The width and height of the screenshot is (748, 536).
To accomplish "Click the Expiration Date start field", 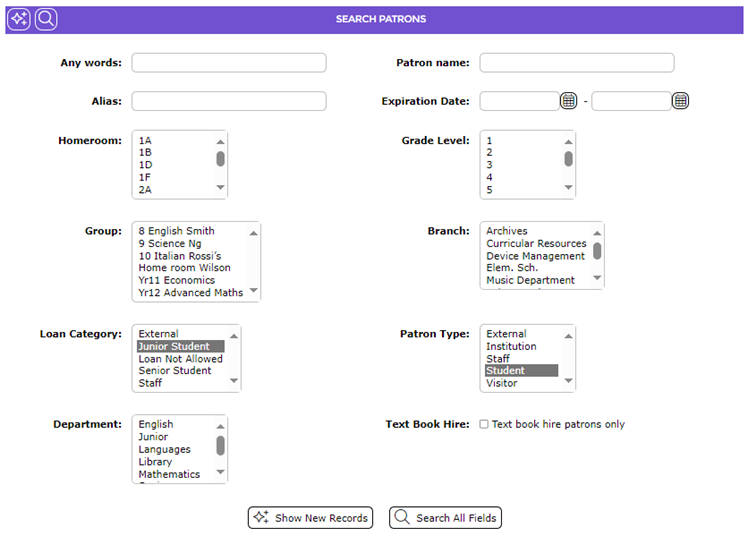I will [x=519, y=101].
